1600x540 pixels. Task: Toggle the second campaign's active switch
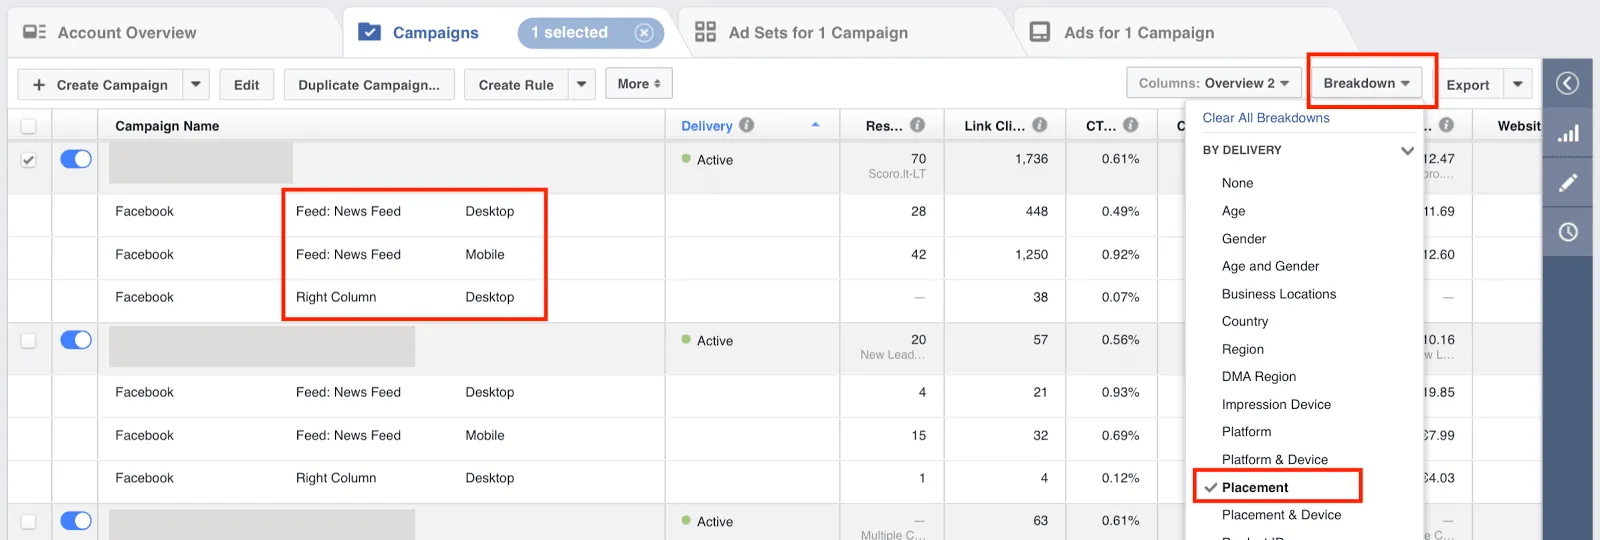point(76,340)
